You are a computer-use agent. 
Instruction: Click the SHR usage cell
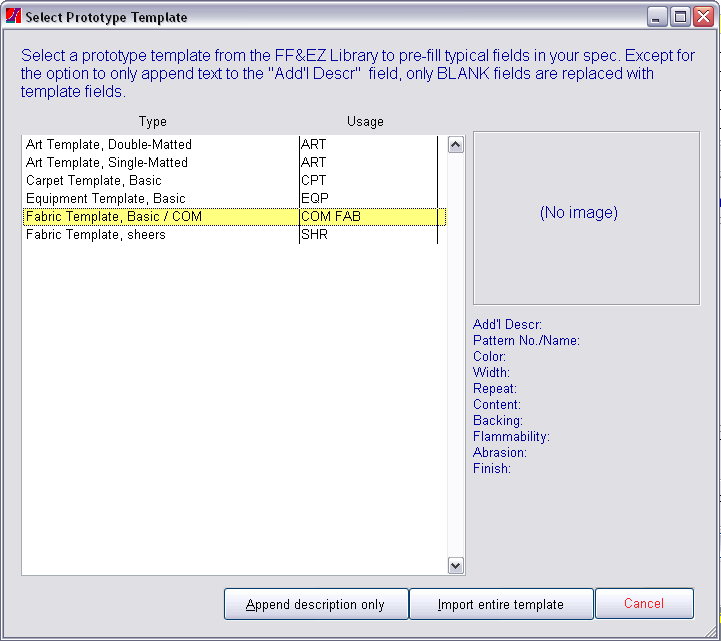[368, 235]
